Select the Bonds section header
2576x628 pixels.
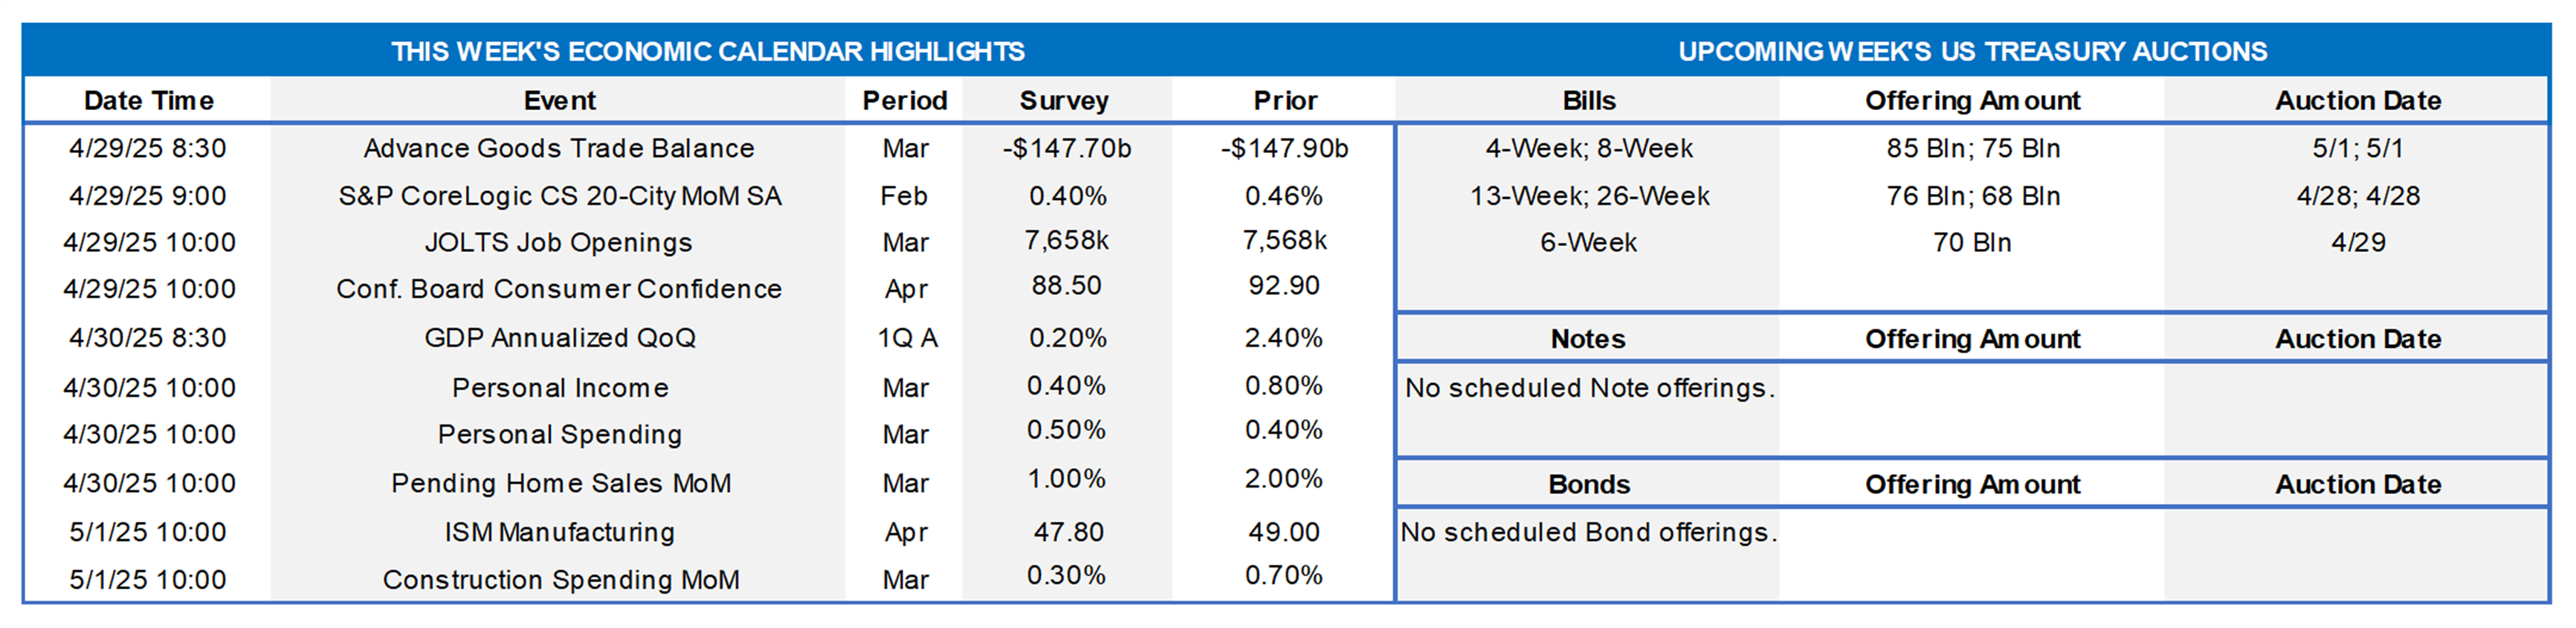pos(1588,485)
